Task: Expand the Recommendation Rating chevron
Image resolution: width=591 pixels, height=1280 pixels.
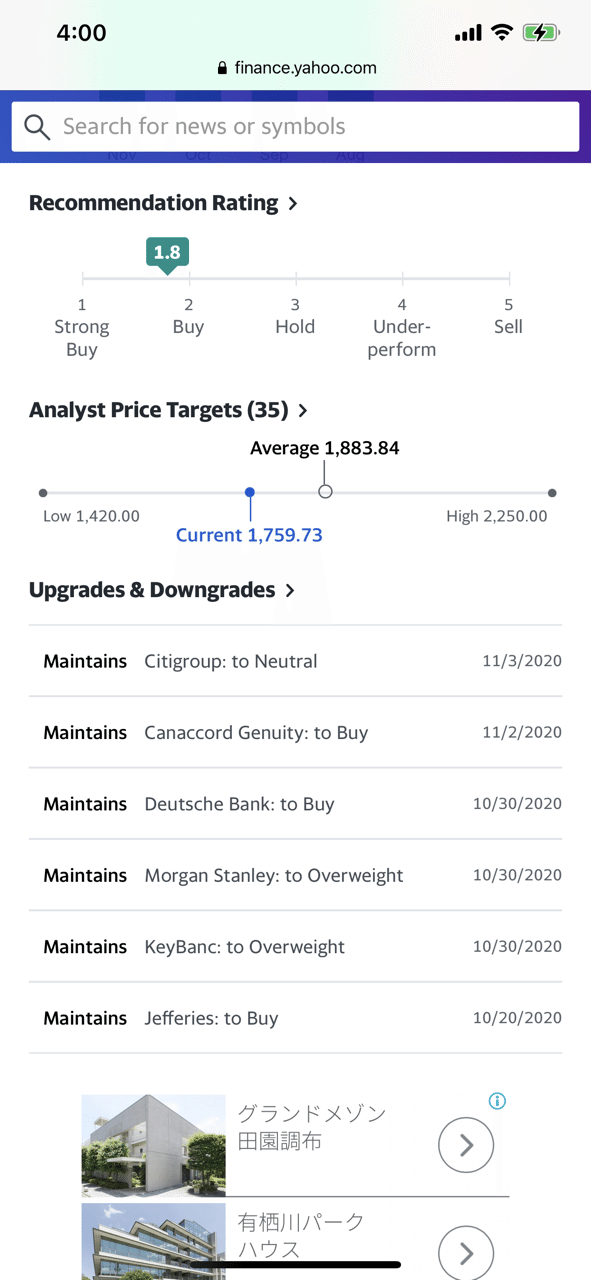Action: [293, 203]
